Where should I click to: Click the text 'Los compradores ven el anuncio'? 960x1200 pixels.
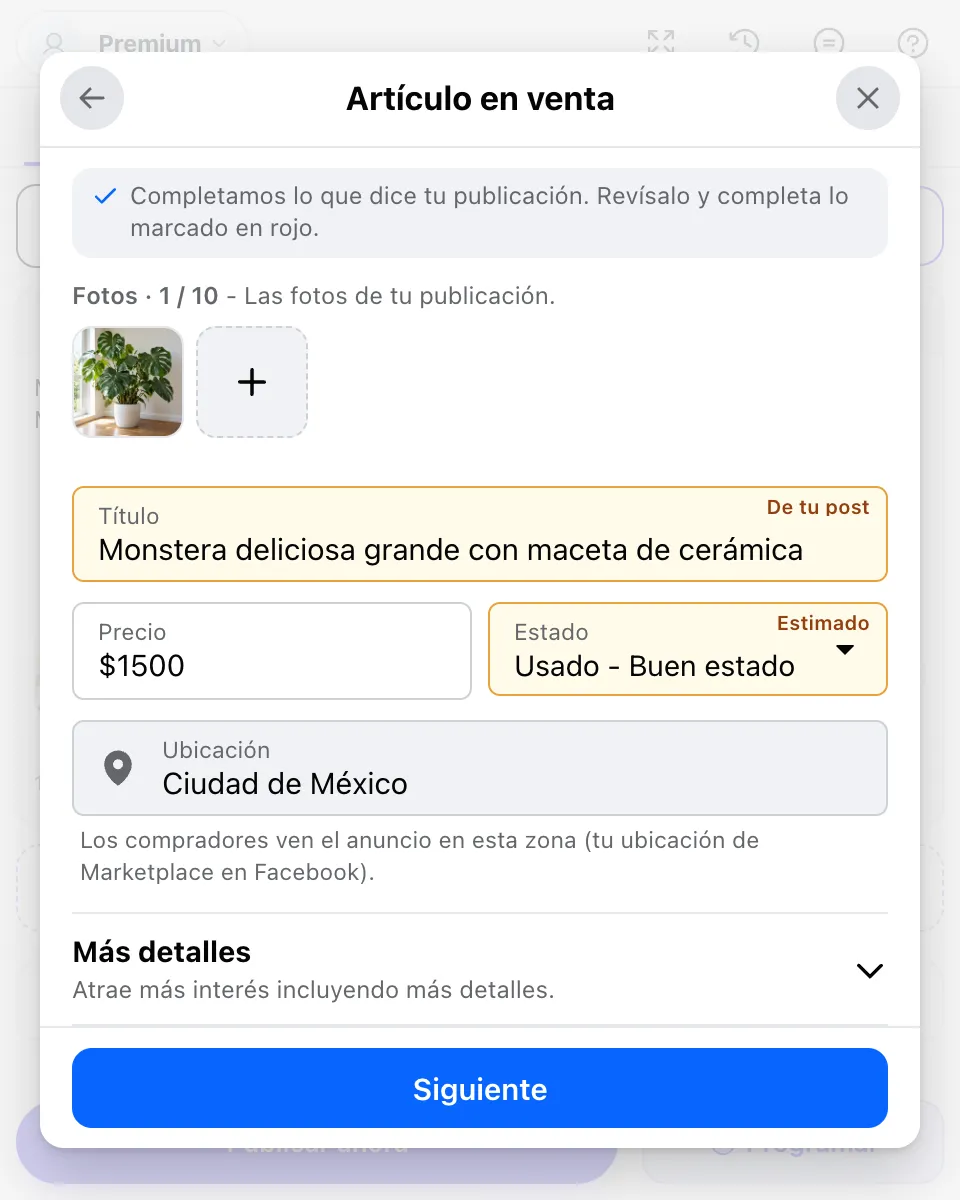[257, 840]
